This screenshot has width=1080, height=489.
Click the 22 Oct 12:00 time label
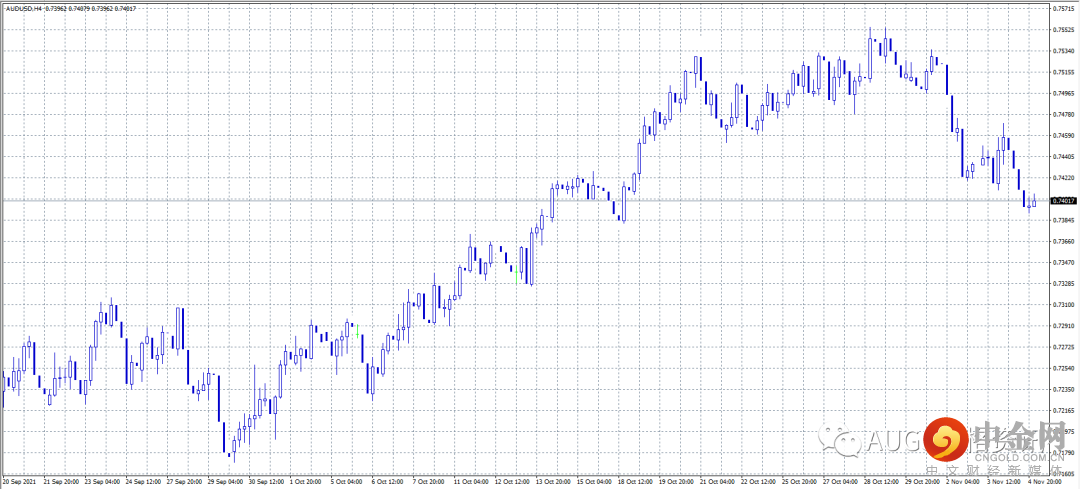pos(760,481)
